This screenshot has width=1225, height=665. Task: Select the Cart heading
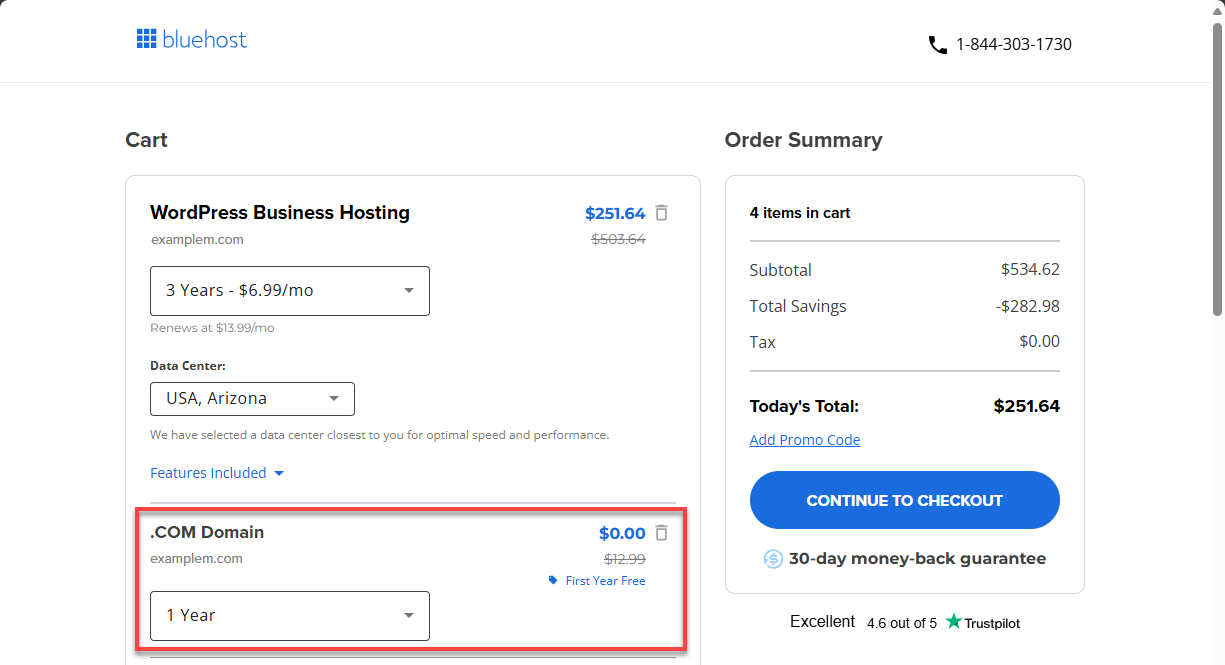point(146,140)
